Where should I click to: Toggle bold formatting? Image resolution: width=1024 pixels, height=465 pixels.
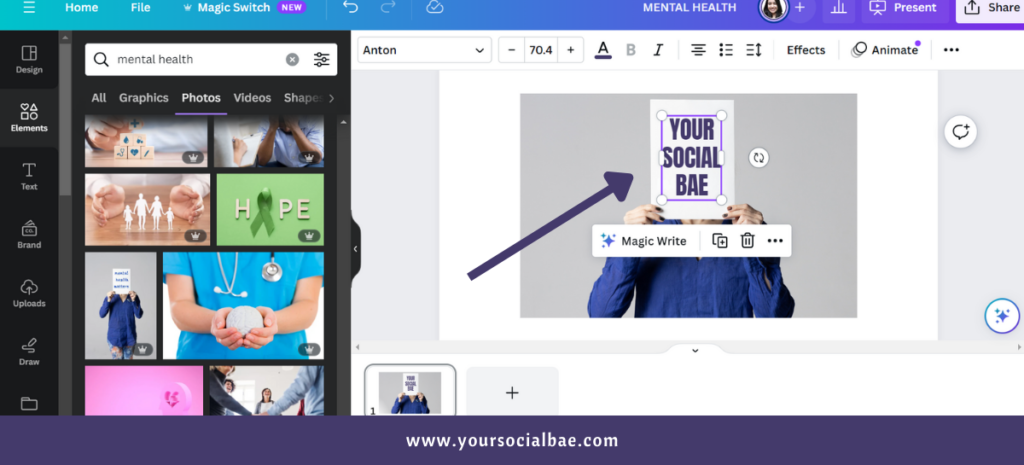point(631,50)
